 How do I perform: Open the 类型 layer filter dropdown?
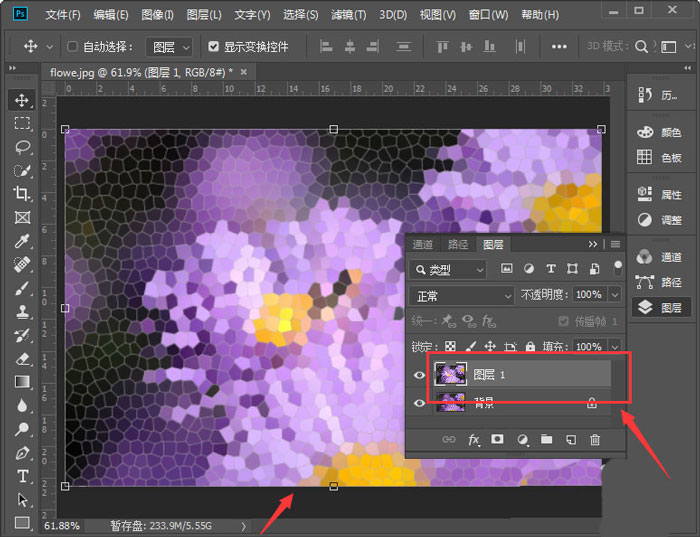(447, 270)
